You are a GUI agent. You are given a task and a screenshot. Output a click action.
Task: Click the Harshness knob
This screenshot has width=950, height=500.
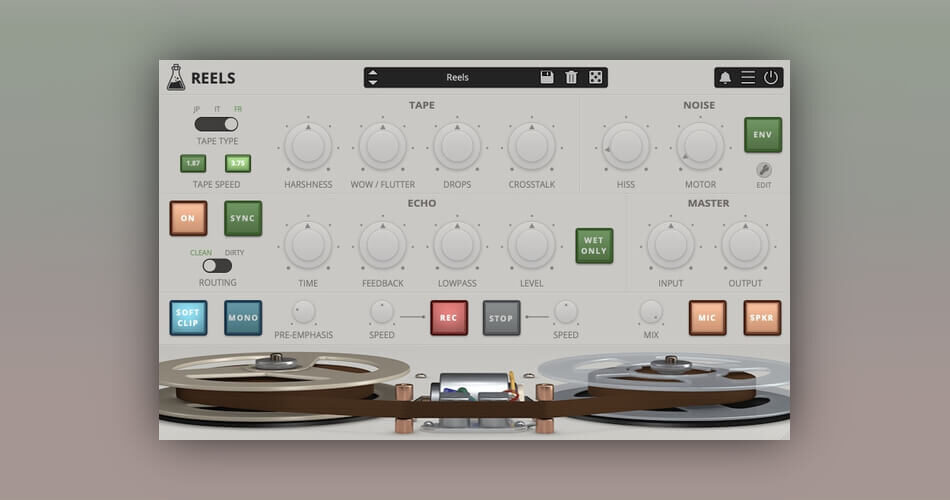(308, 146)
